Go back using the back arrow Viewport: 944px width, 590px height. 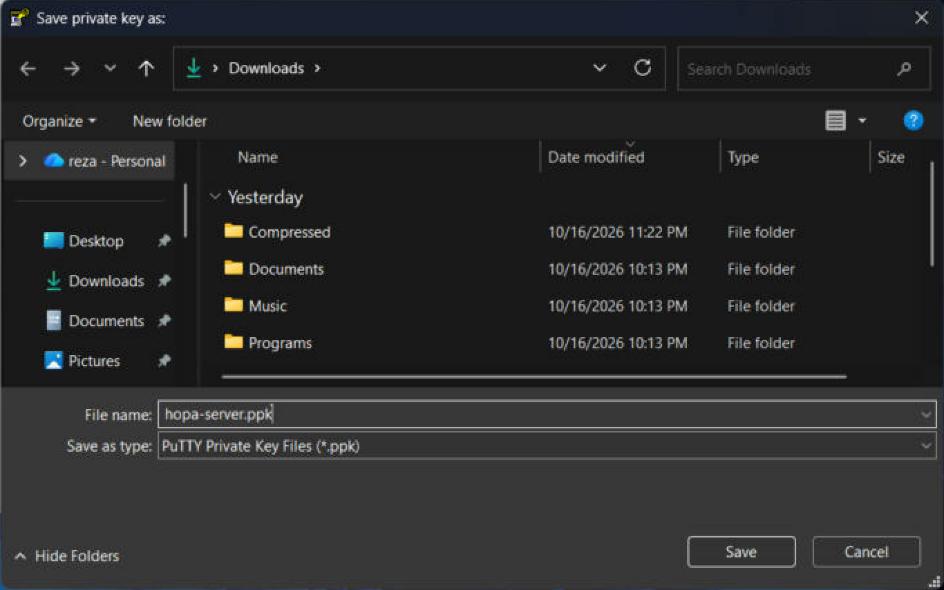[x=28, y=69]
